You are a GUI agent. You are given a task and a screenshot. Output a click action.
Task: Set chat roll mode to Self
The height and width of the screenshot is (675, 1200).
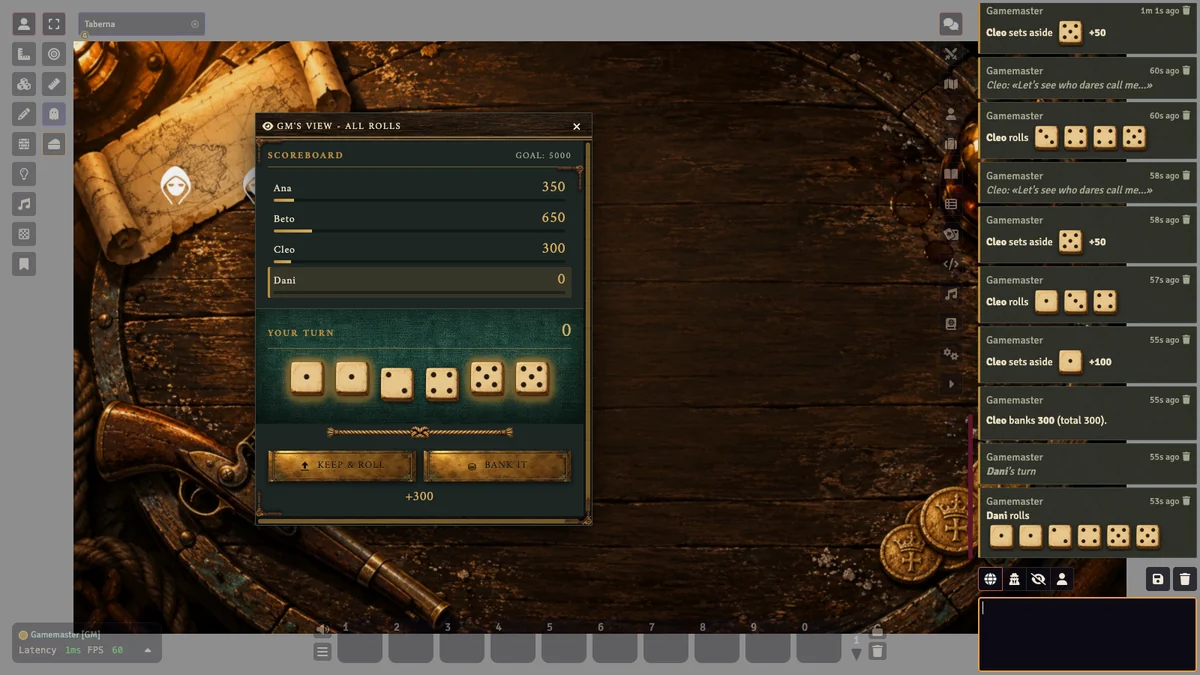click(x=1062, y=579)
